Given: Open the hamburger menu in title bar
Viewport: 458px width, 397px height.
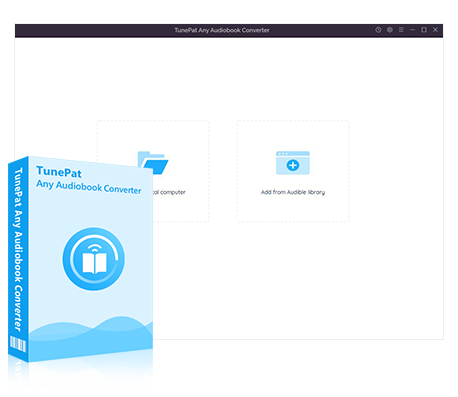Looking at the screenshot, I should click(x=401, y=30).
